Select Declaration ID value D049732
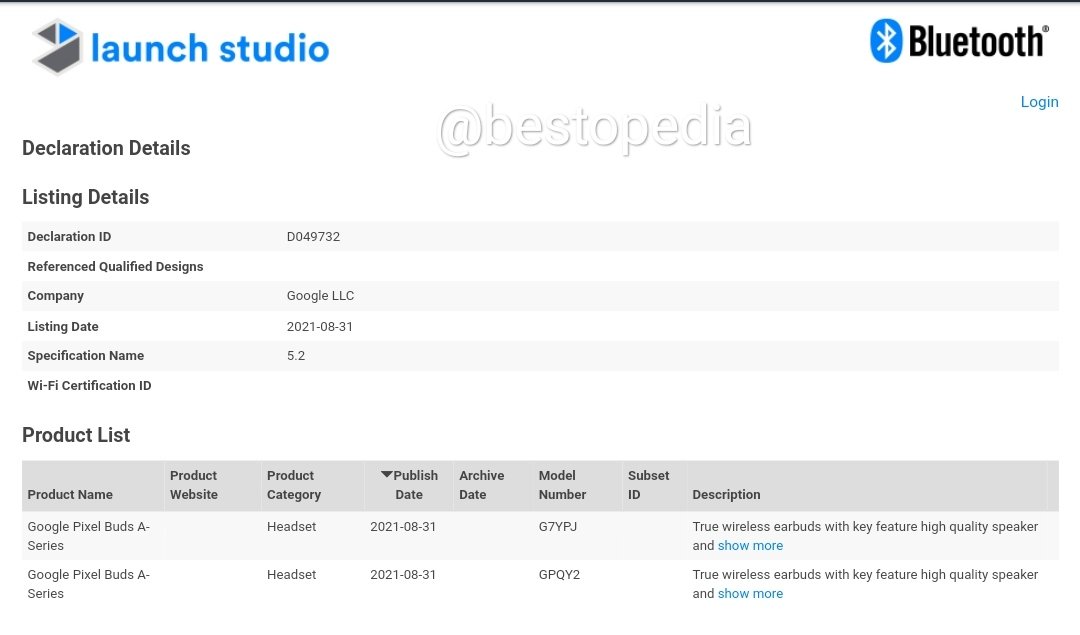The image size is (1080, 635). 313,236
